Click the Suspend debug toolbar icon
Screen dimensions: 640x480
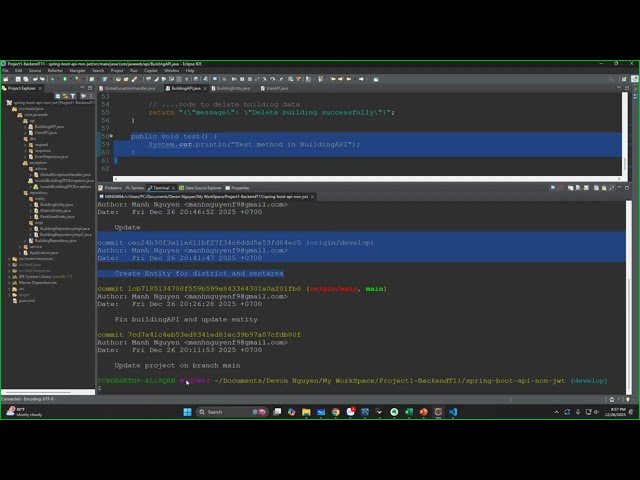(x=242, y=79)
